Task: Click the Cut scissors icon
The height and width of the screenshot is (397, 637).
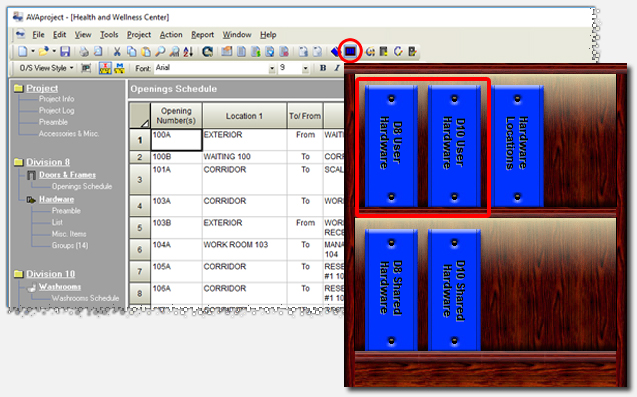Action: tap(117, 52)
